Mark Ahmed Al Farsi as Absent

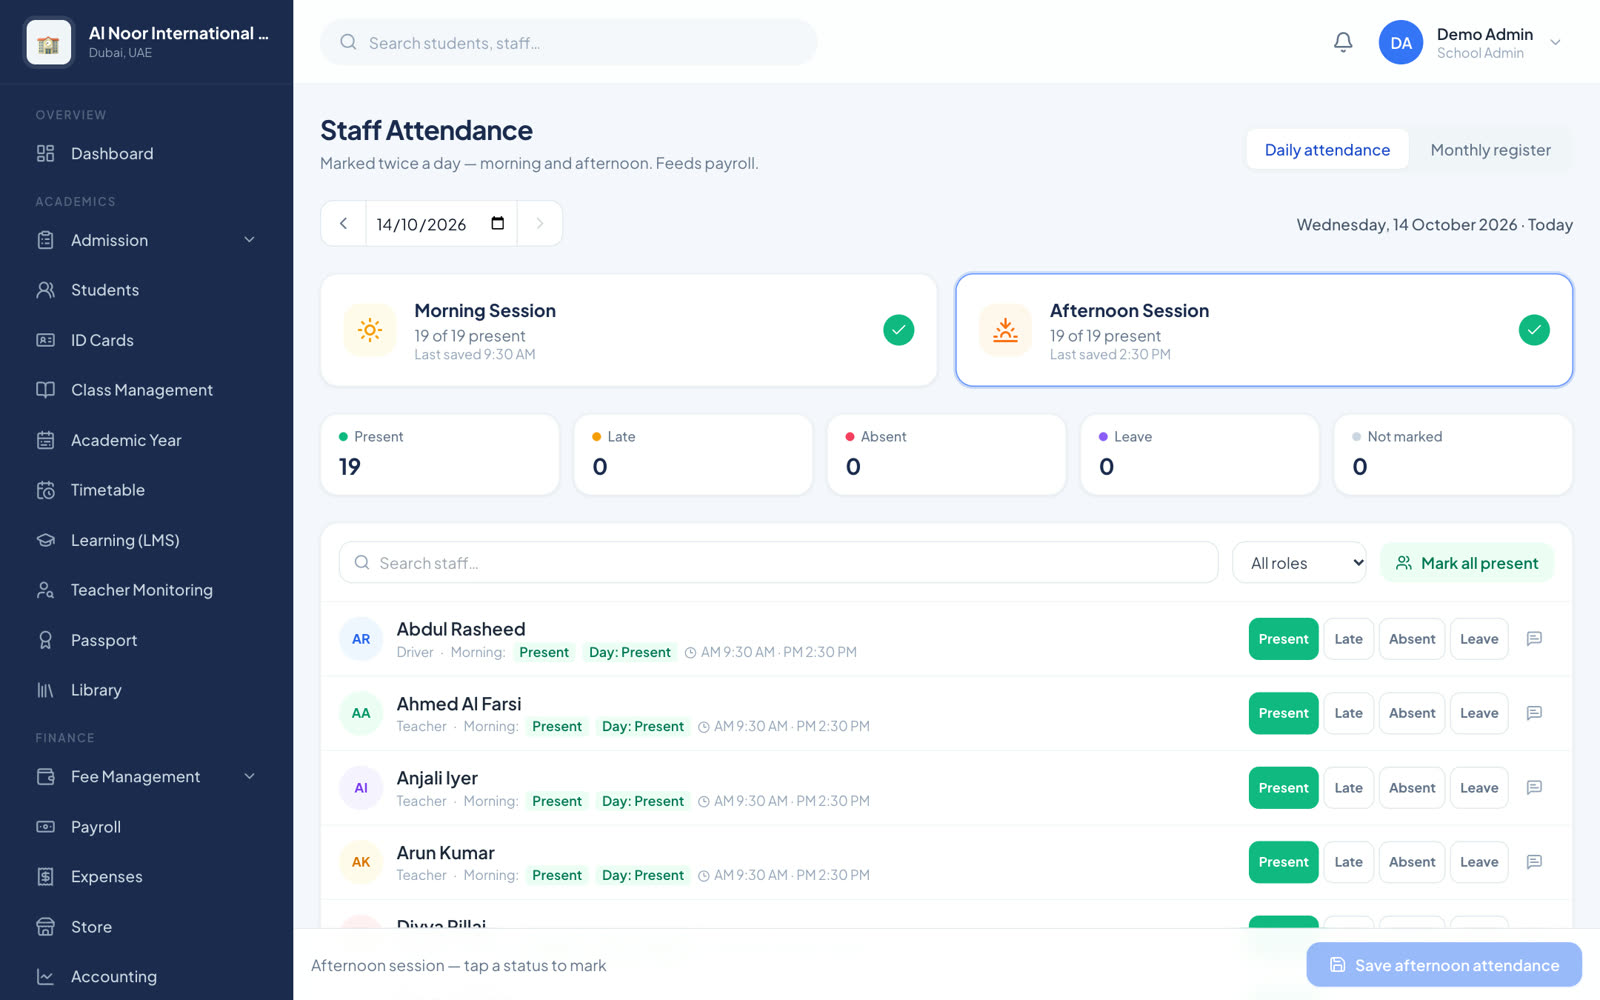click(x=1412, y=713)
